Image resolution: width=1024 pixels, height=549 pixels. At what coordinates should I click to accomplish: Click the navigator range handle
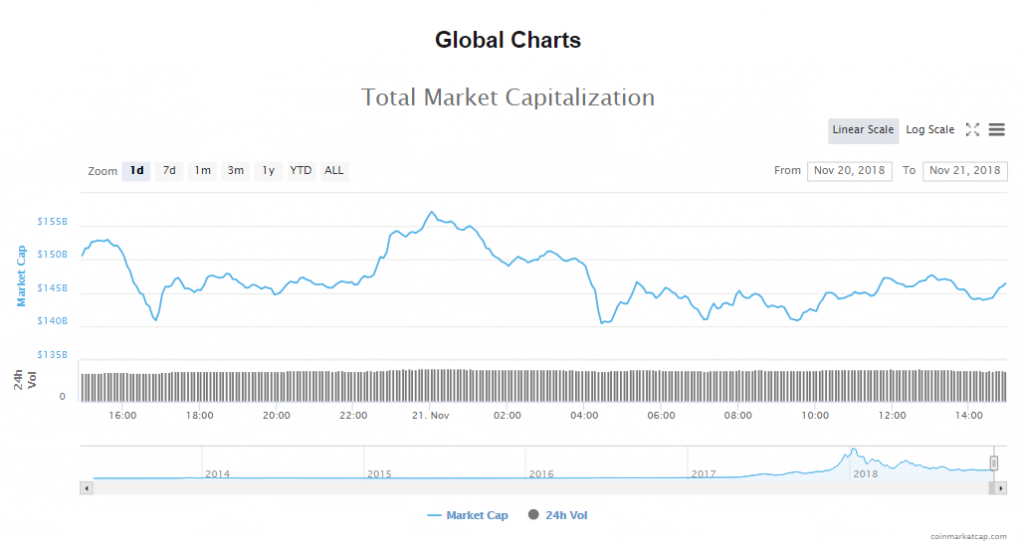(994, 462)
